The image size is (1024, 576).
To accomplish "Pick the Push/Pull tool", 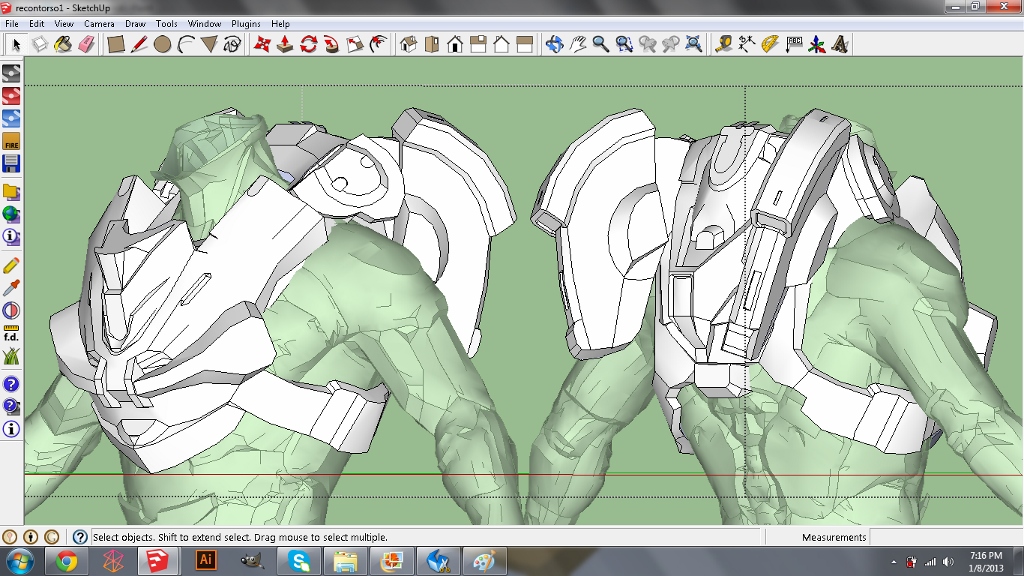I will coord(285,44).
